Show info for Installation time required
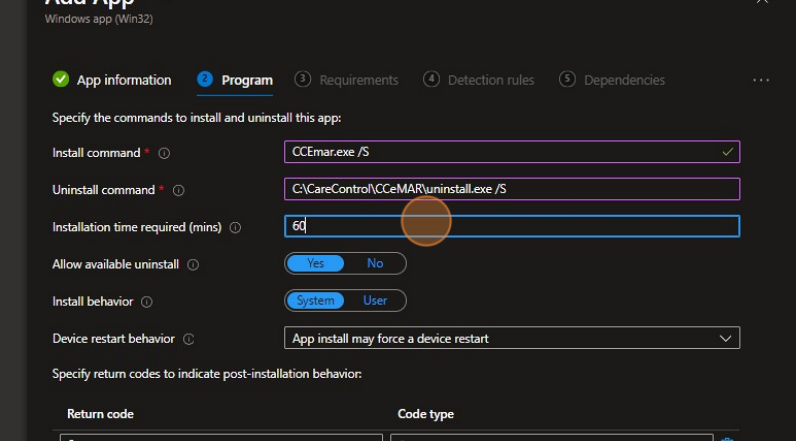Screen dimensions: 796x441 (x=236, y=227)
